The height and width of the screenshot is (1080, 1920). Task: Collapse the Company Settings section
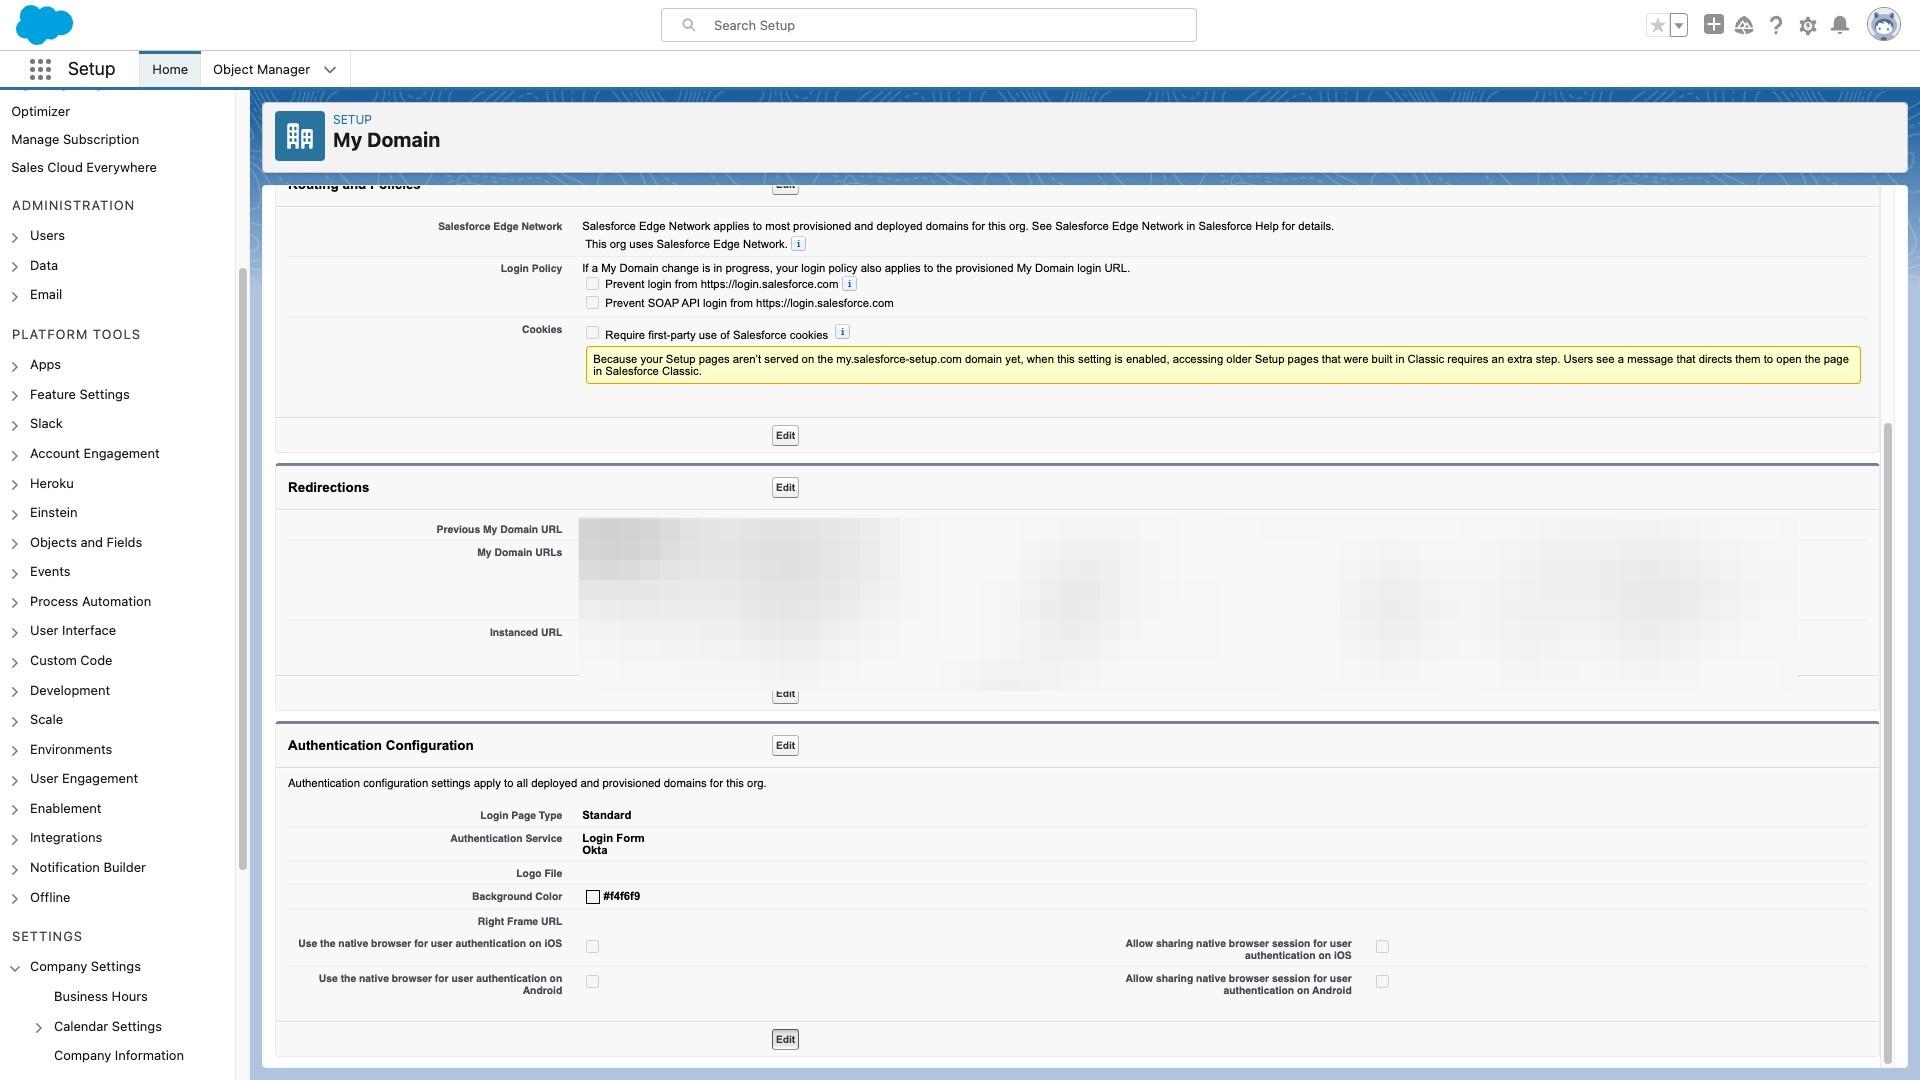point(15,967)
